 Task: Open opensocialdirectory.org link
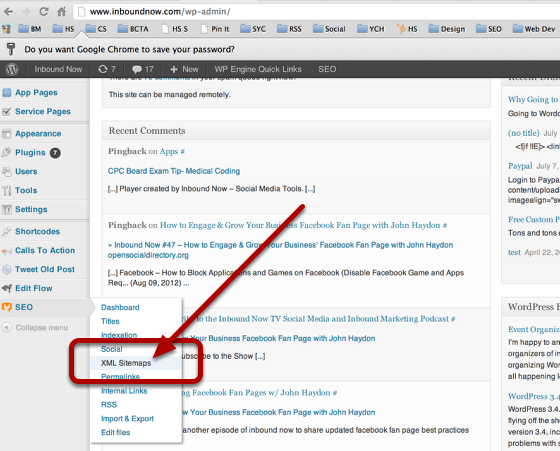tap(148, 255)
